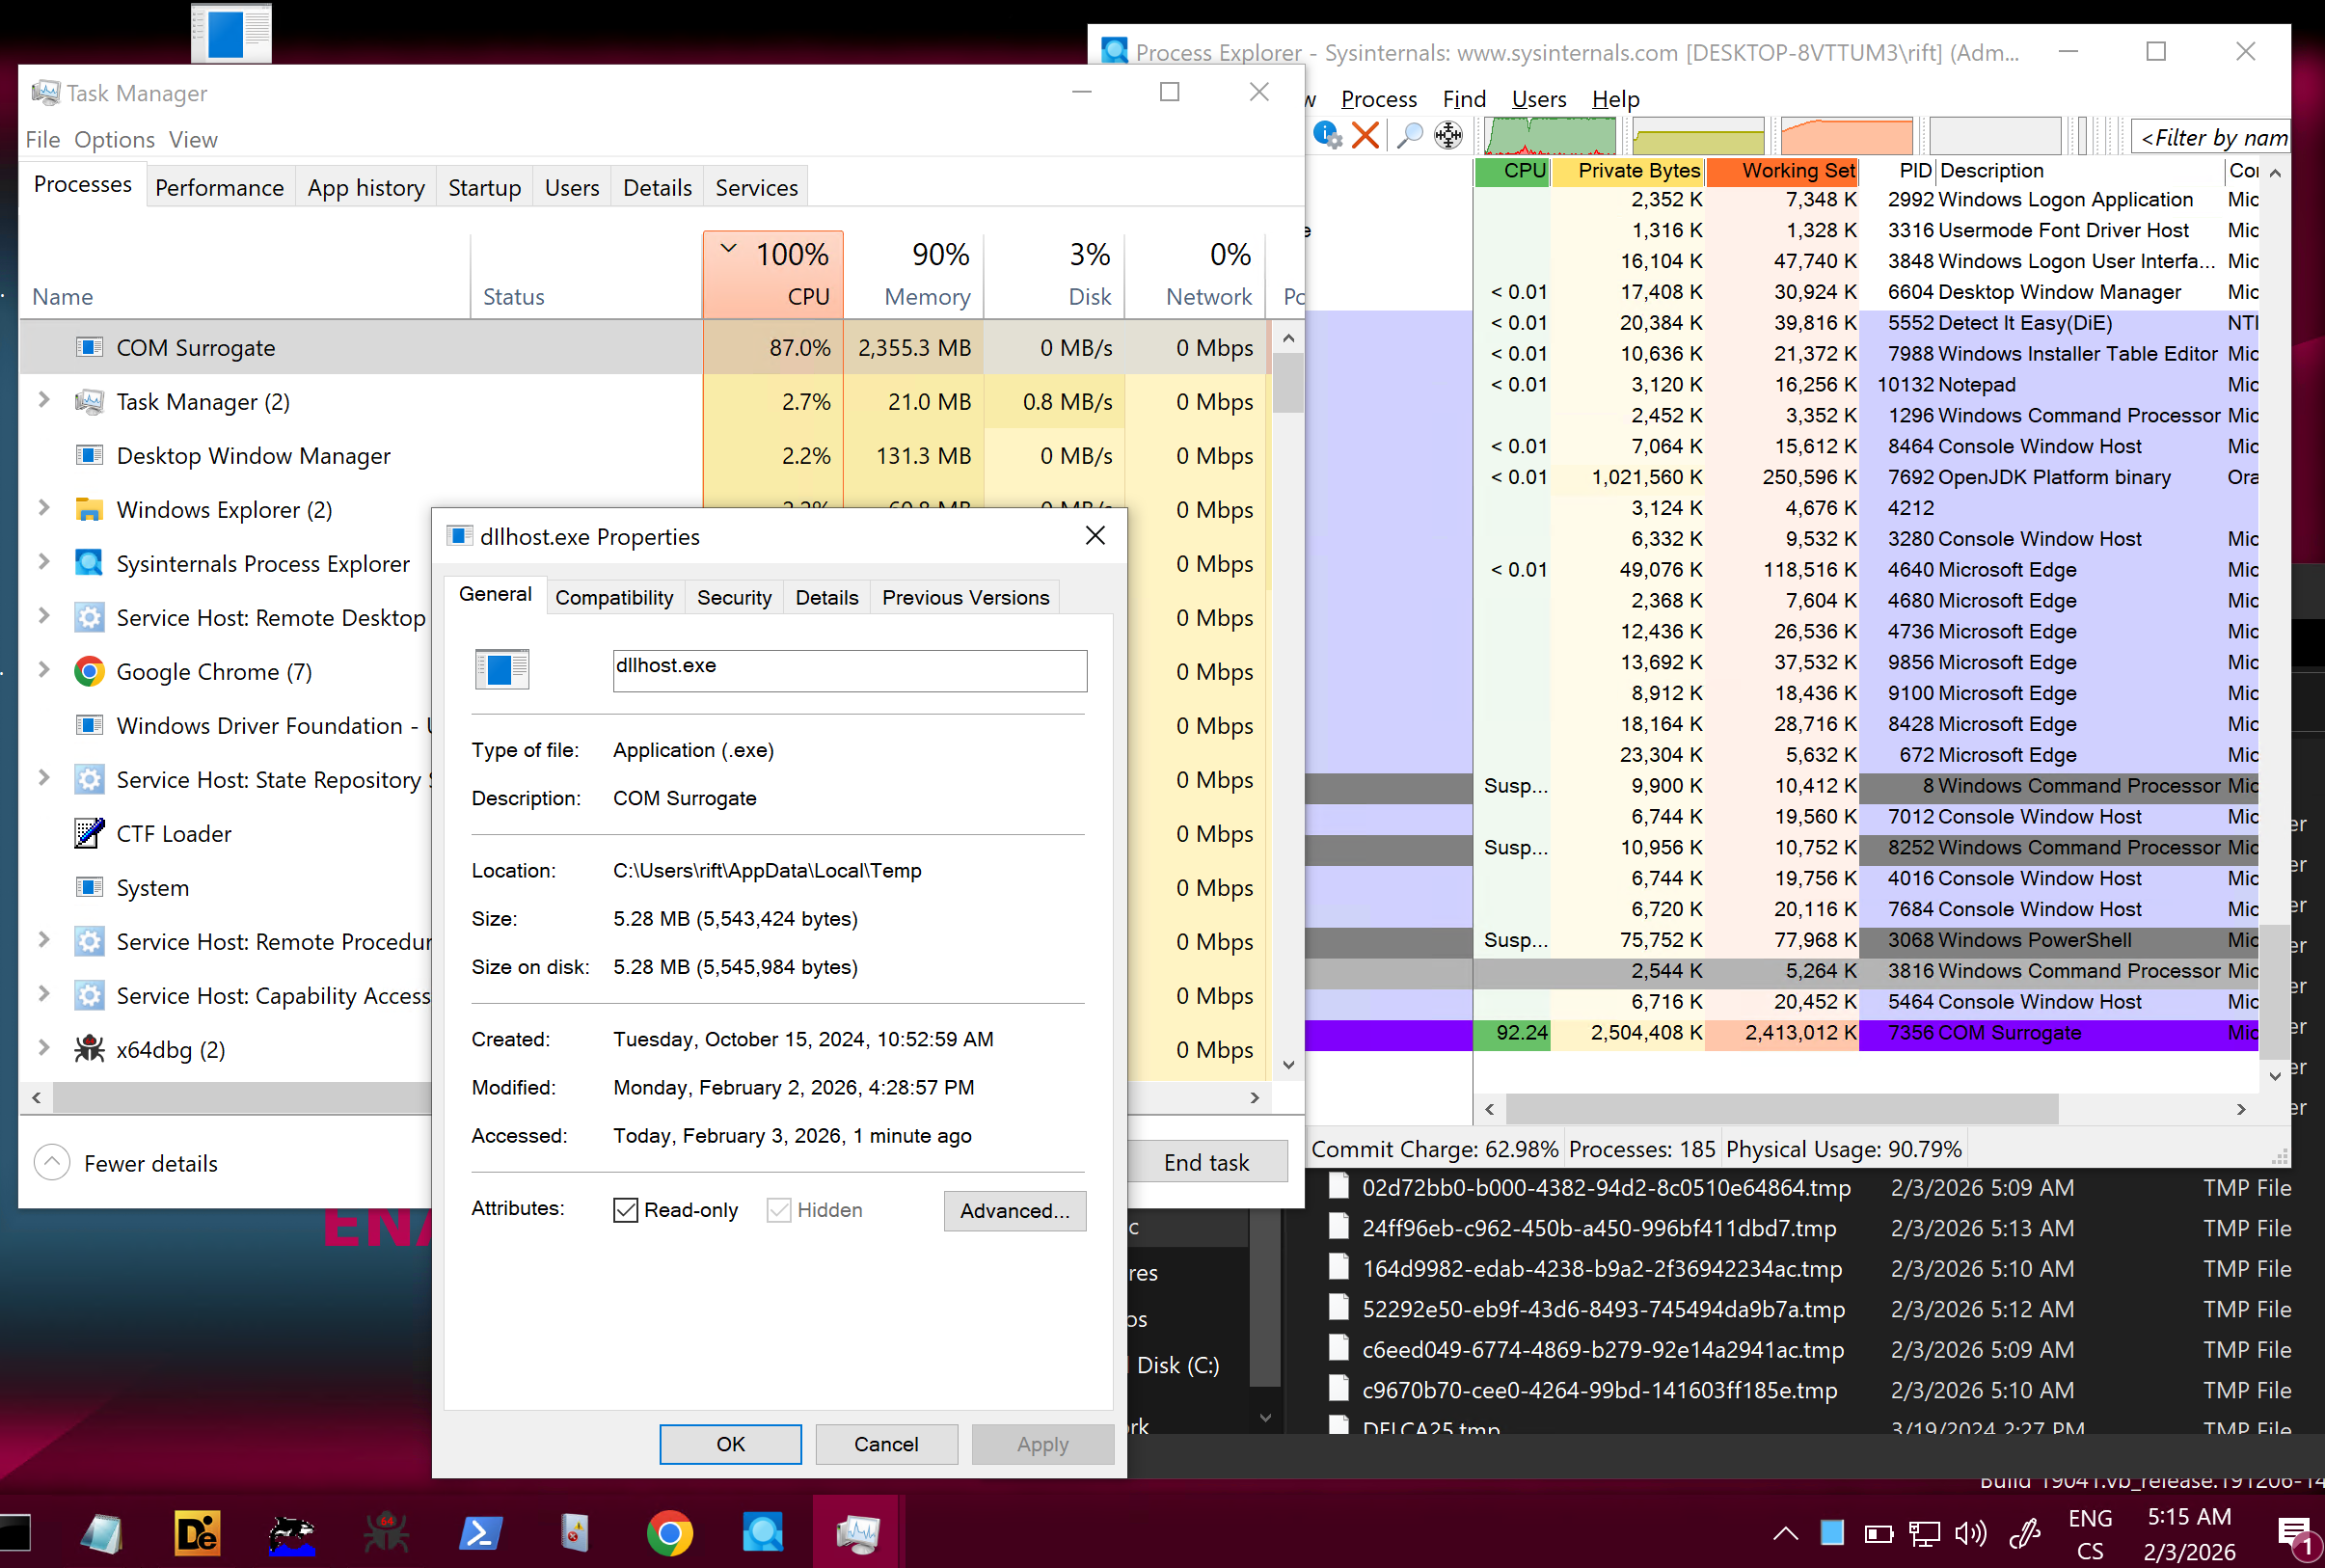Click the red X kill process icon
Image resolution: width=2325 pixels, height=1568 pixels.
[1365, 135]
